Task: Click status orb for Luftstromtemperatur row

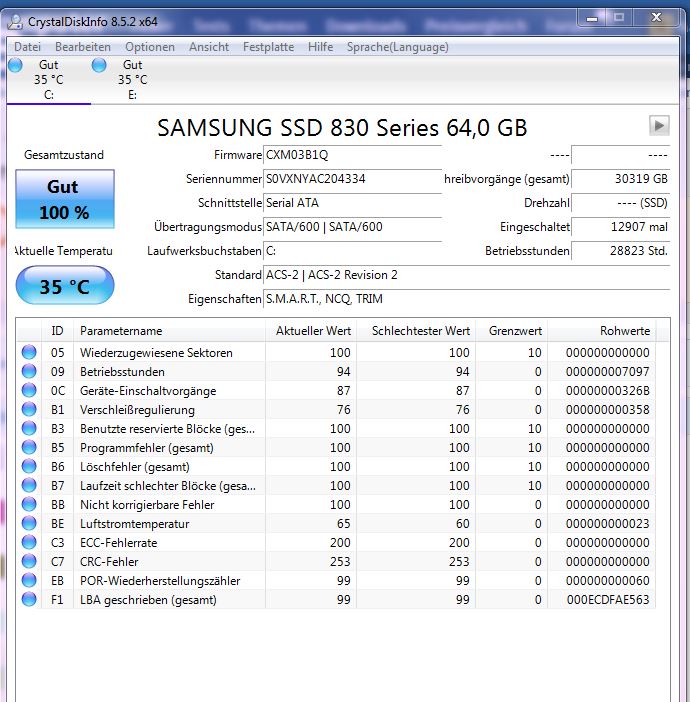Action: click(x=29, y=523)
